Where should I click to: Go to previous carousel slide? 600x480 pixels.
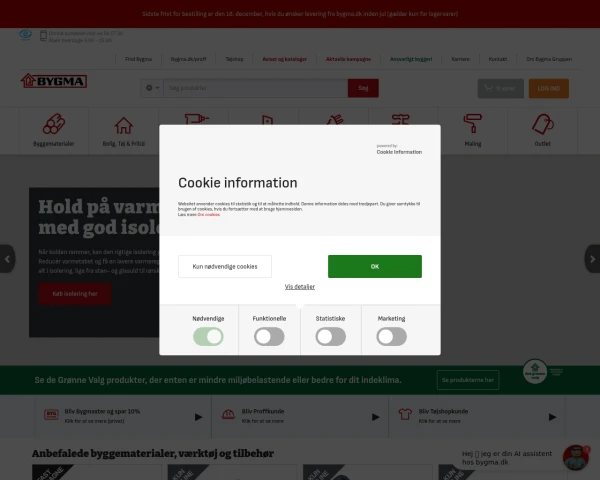click(7, 259)
